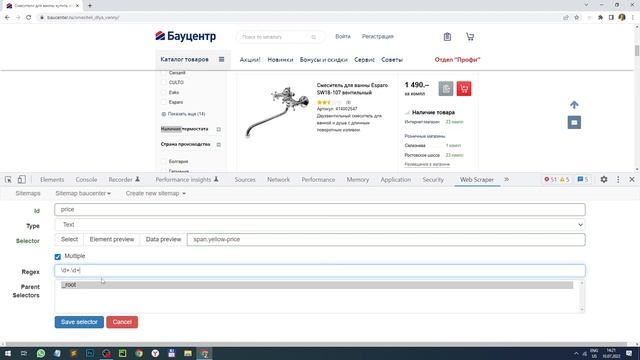Check the Eska brand filter checkbox
Image resolution: width=640 pixels, height=360 pixels.
pos(164,93)
